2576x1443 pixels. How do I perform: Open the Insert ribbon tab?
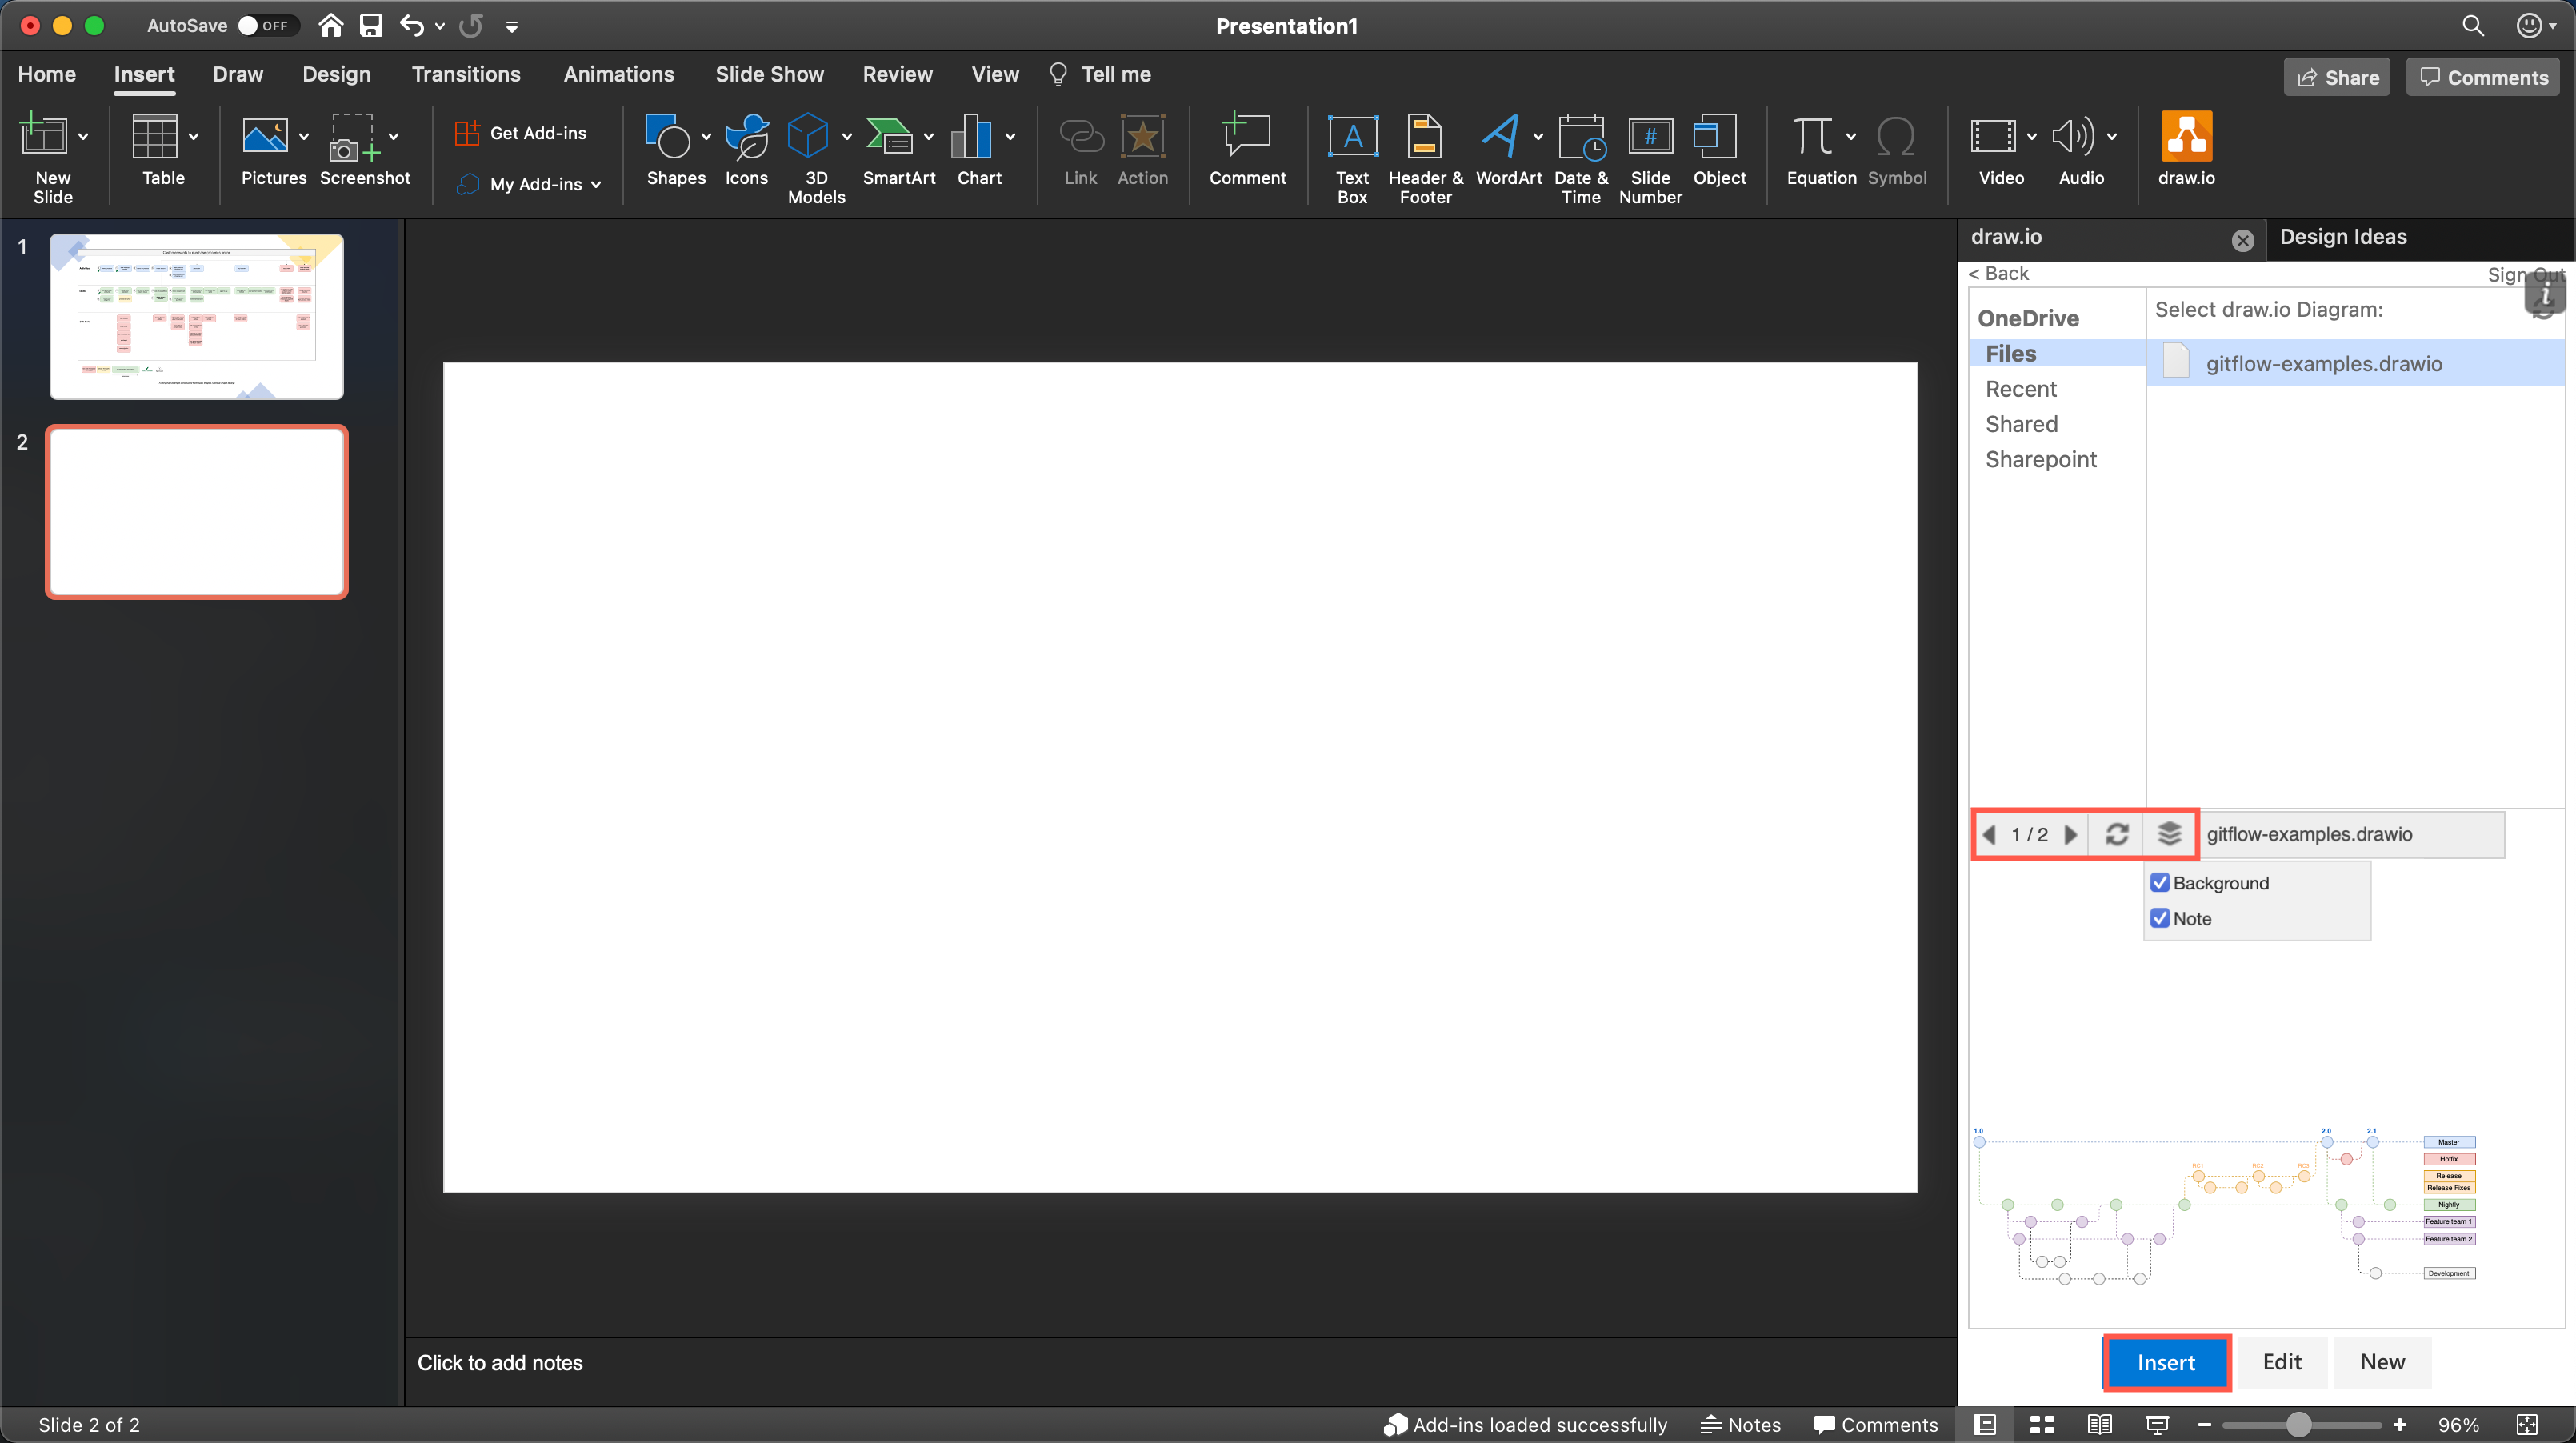tap(143, 74)
